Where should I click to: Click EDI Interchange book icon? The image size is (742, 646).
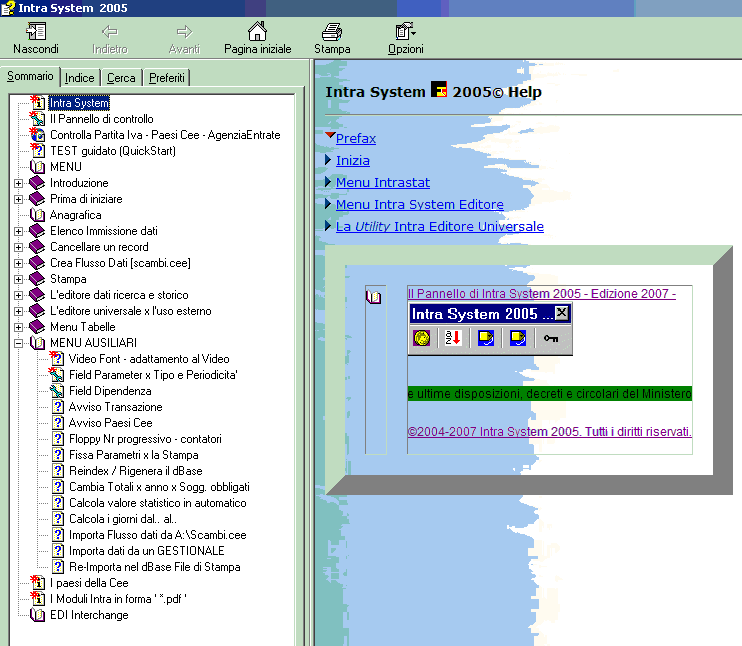pos(37,615)
